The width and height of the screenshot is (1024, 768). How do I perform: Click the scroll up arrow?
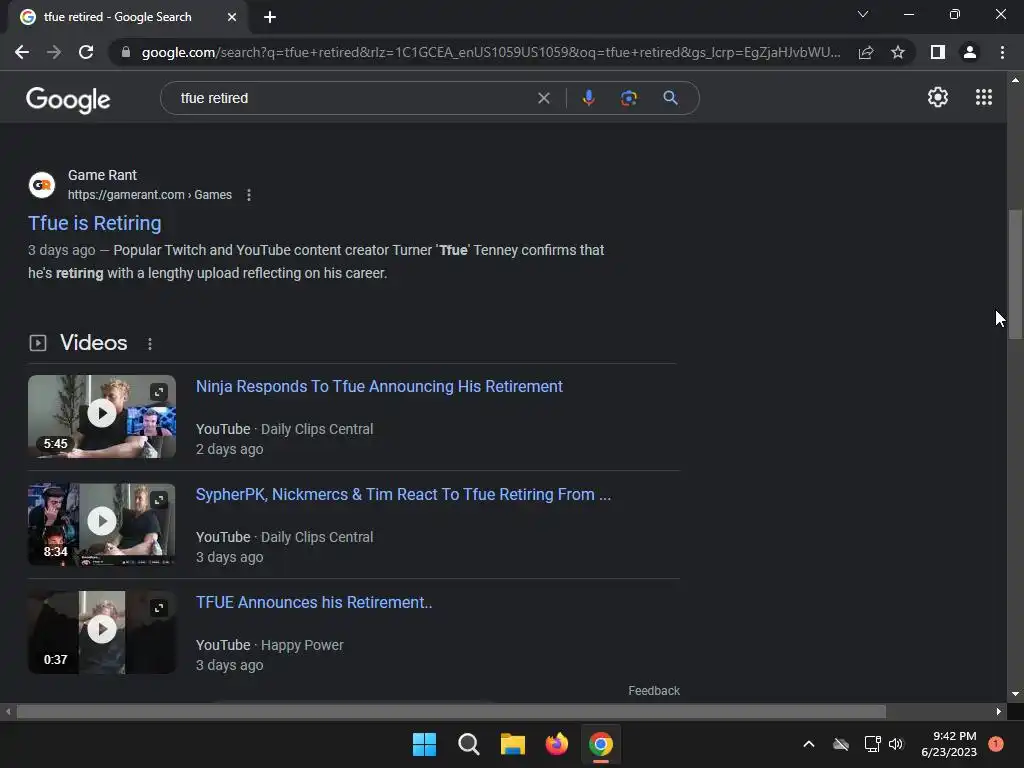[x=1015, y=80]
